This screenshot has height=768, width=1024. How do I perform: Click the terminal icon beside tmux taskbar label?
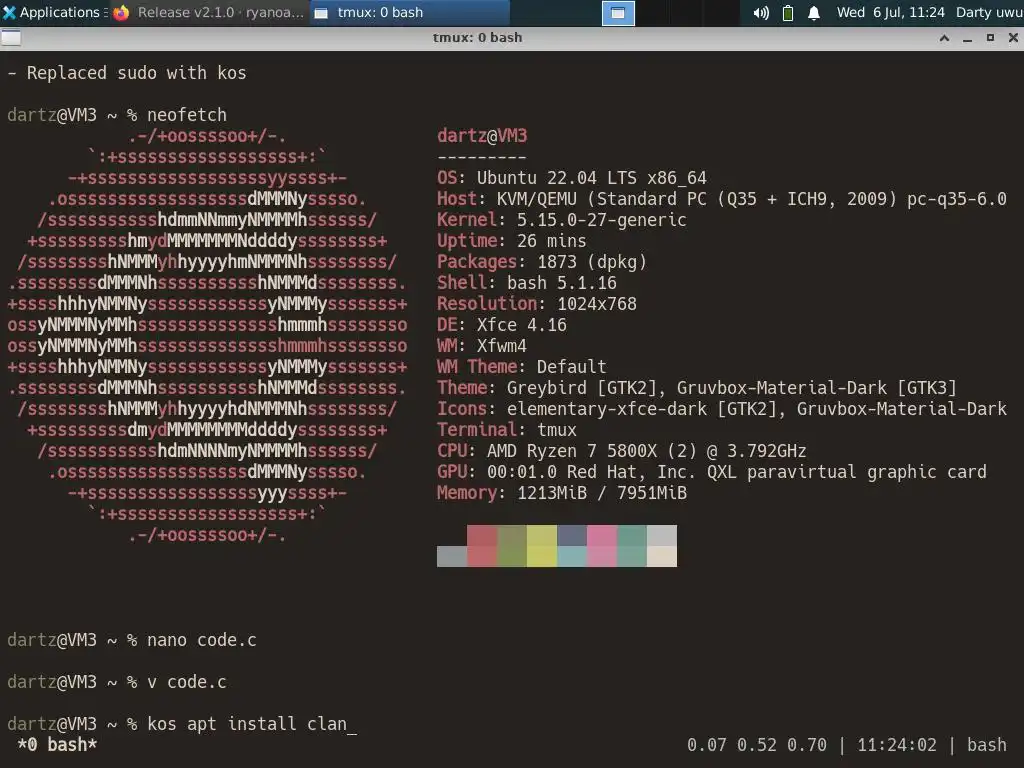(x=321, y=13)
